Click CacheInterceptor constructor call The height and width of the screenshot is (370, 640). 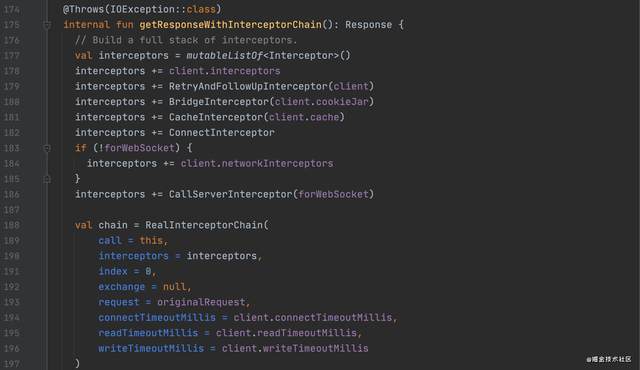(216, 117)
